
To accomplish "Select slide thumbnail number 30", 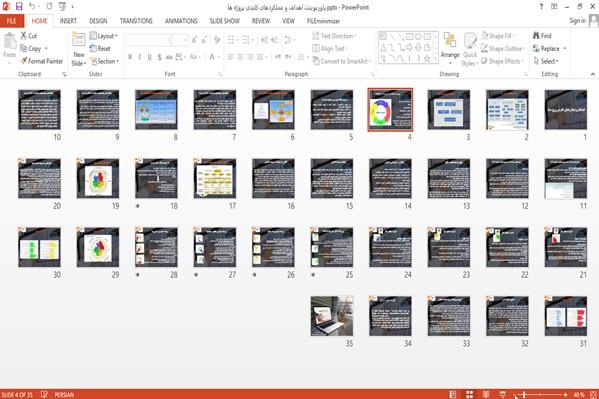I will click(39, 247).
